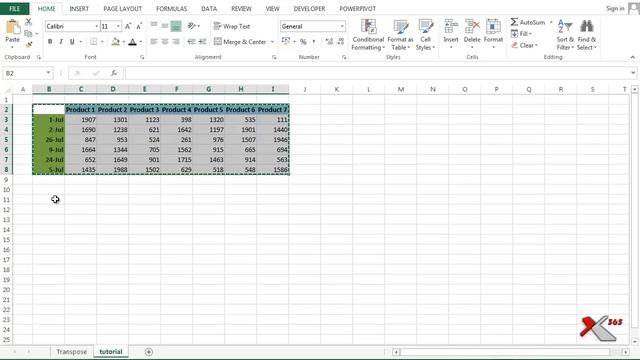This screenshot has width=640, height=360.
Task: Click the Increase Decimal icon
Action: click(x=329, y=41)
